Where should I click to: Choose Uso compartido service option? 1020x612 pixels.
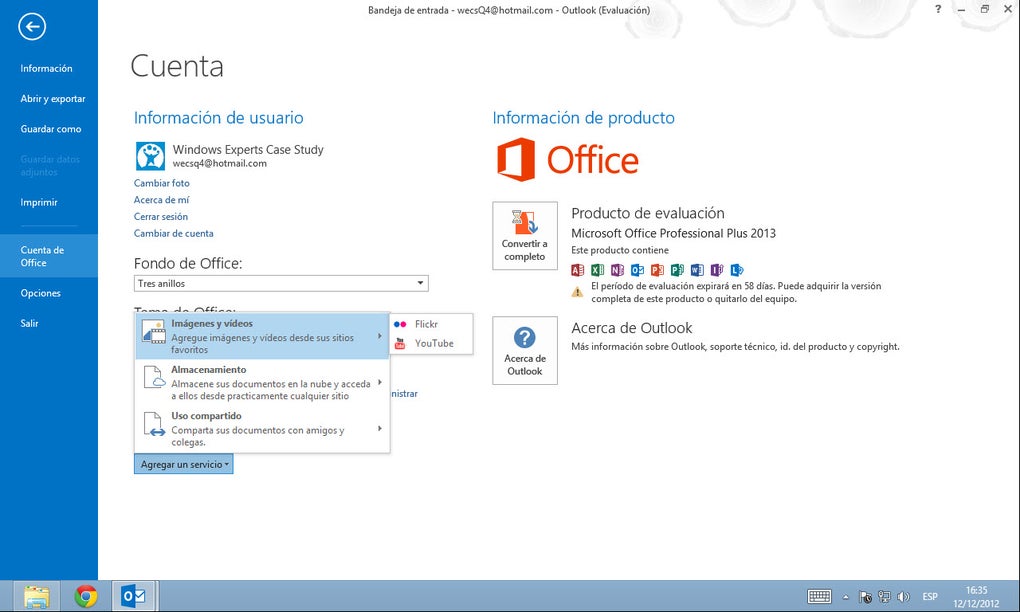click(262, 429)
